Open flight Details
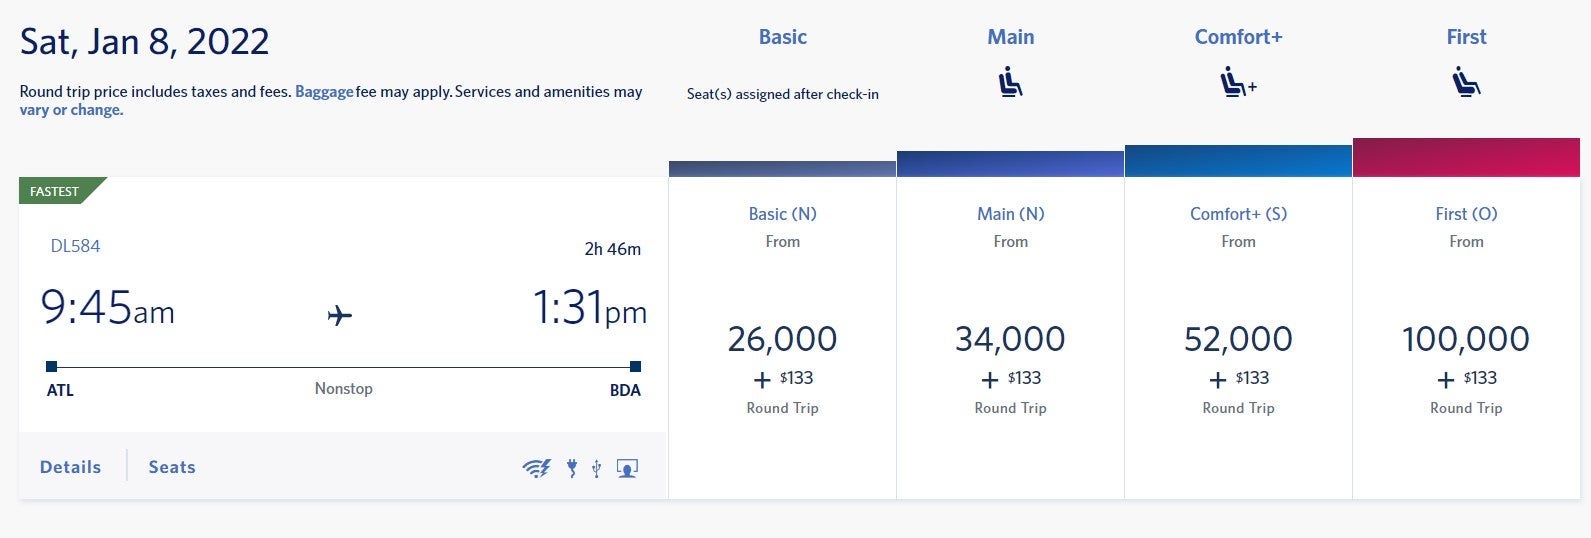This screenshot has width=1591, height=538. [70, 467]
